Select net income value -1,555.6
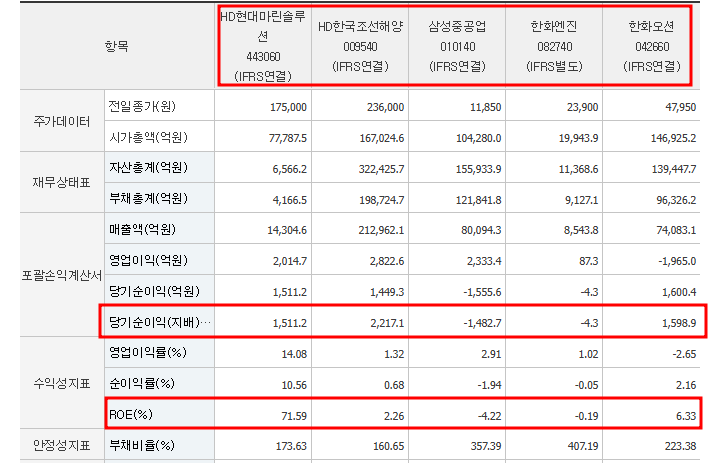This screenshot has width=709, height=463. pyautogui.click(x=482, y=292)
